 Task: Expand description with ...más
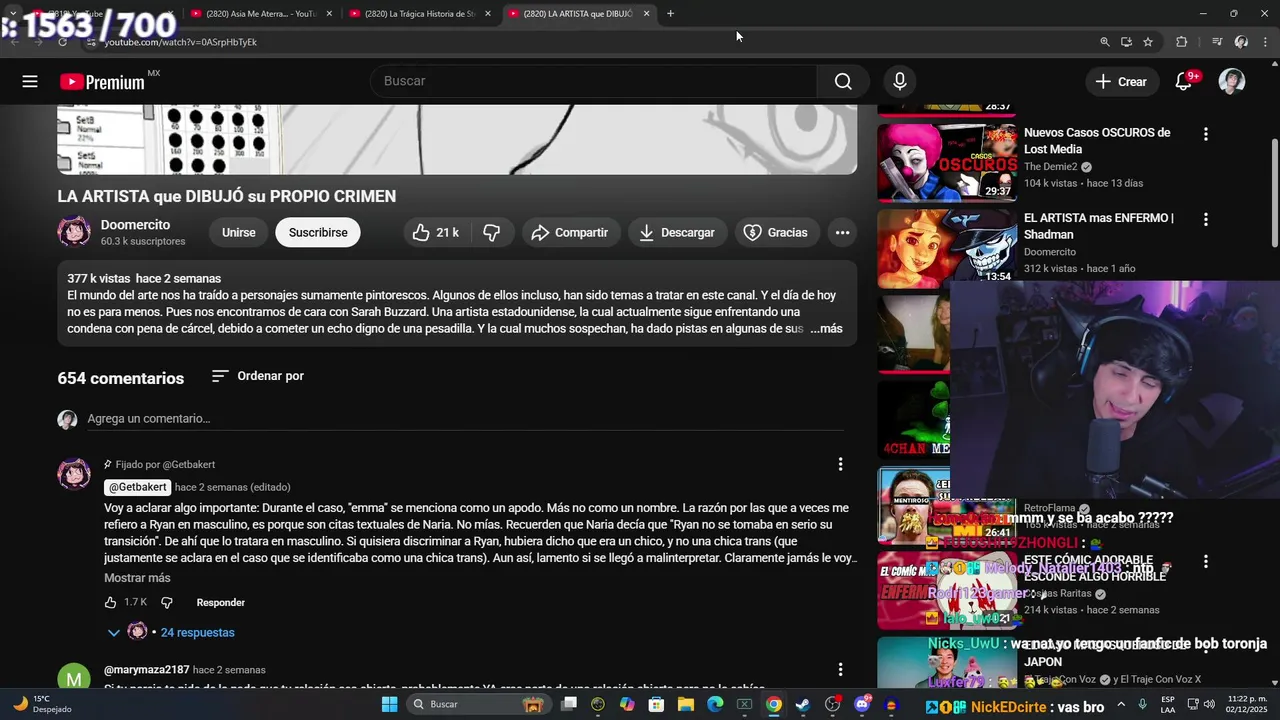pyautogui.click(x=826, y=329)
